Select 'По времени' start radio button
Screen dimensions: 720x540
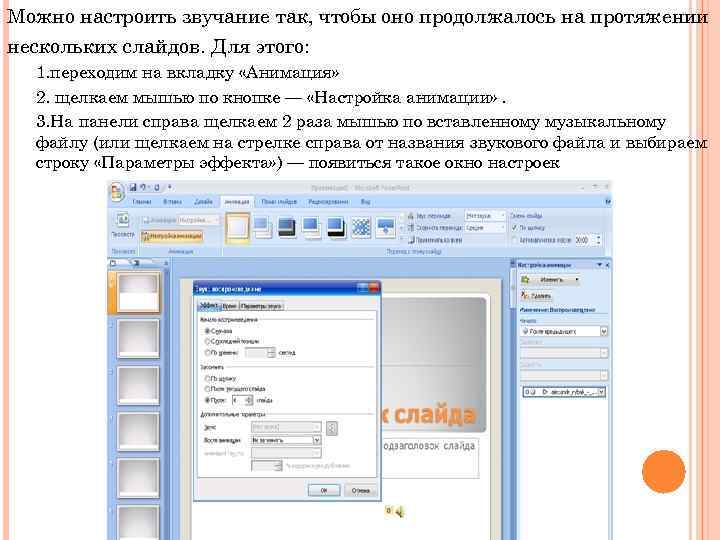pos(207,353)
